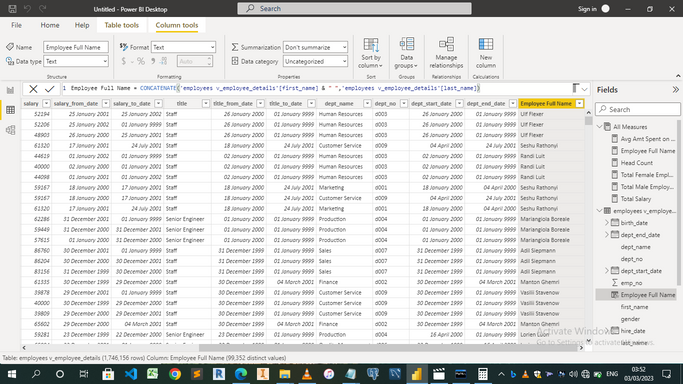
Task: Switch to the Table tools tab
Action: [x=122, y=25]
